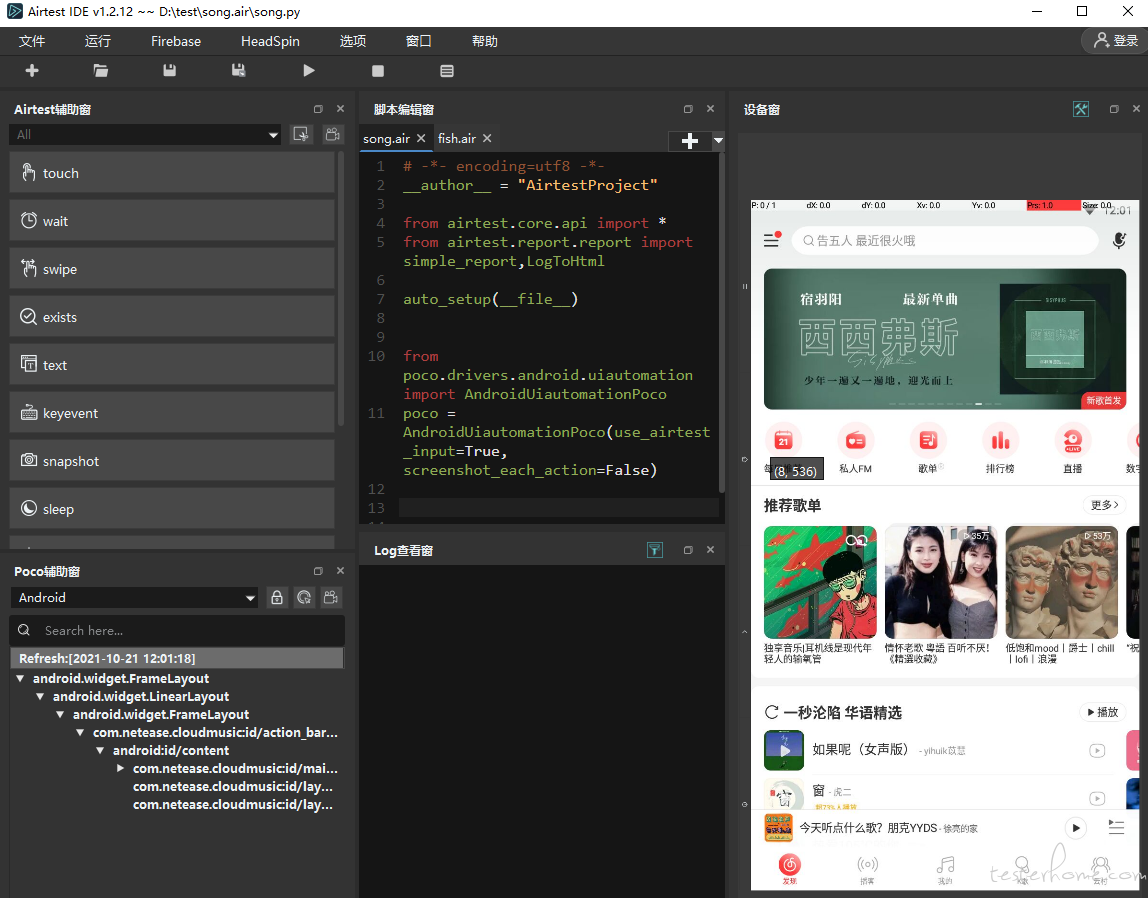Open a script using the folder icon
Image resolution: width=1148 pixels, height=898 pixels.
100,70
